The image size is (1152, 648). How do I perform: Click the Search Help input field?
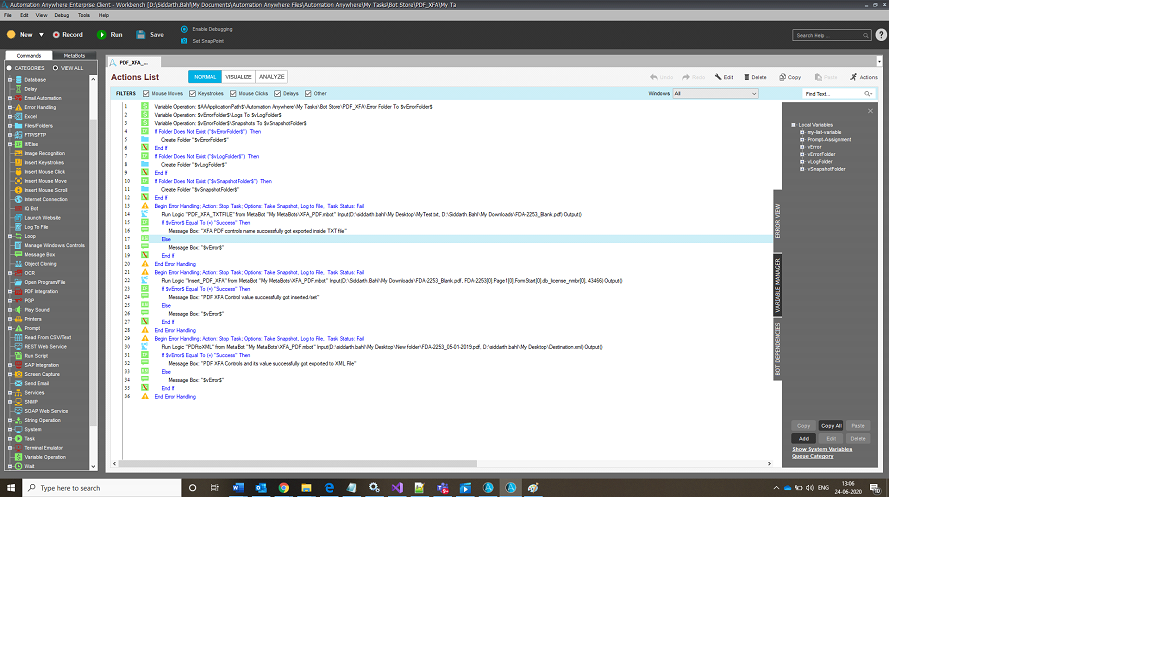(x=832, y=35)
